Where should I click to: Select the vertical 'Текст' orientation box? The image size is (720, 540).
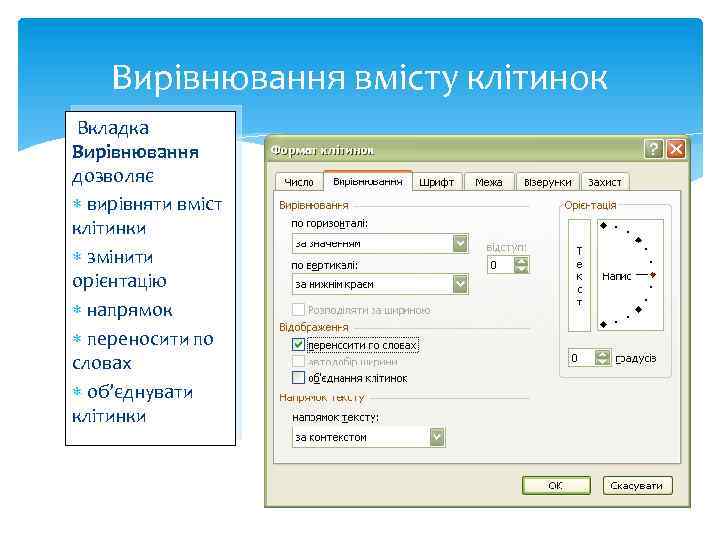[x=579, y=275]
